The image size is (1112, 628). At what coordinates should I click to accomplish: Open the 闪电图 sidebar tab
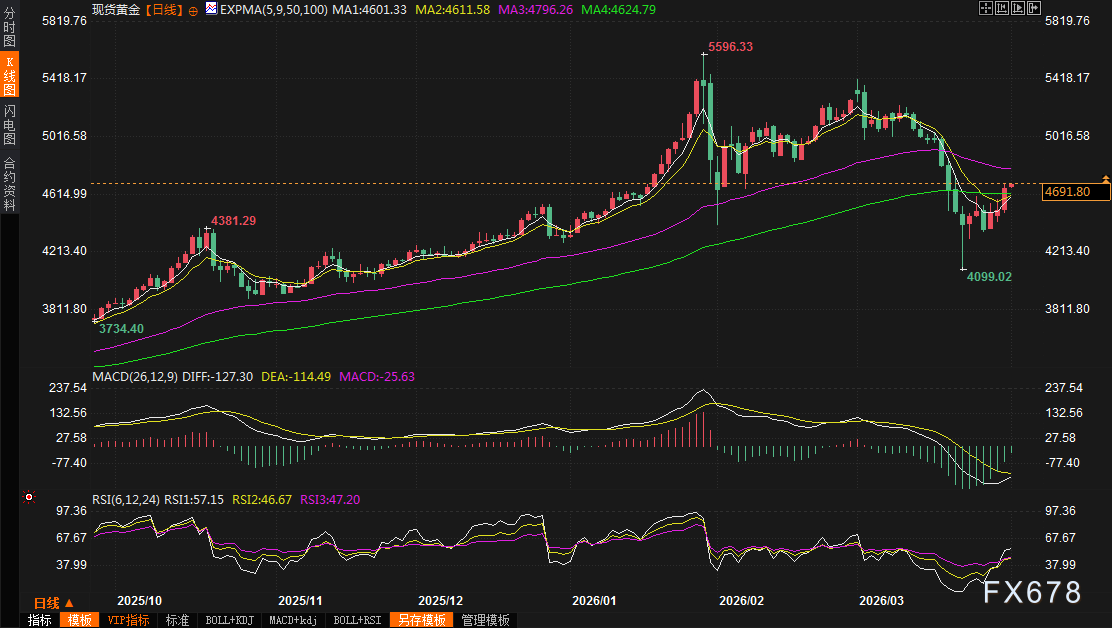(x=9, y=125)
